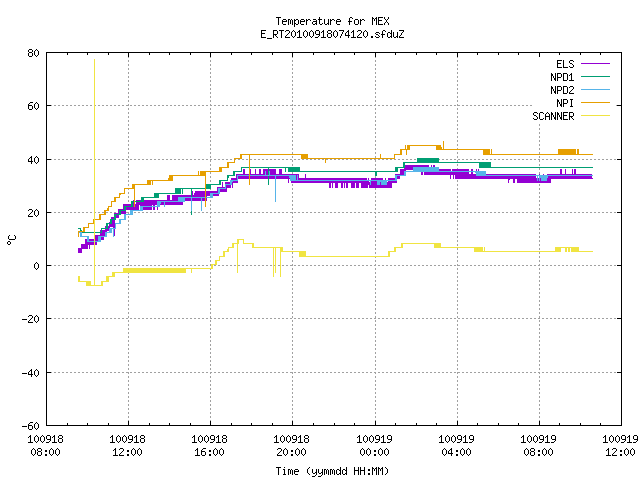Click the y-axis tick label 0
This screenshot has width=640, height=480.
37,266
